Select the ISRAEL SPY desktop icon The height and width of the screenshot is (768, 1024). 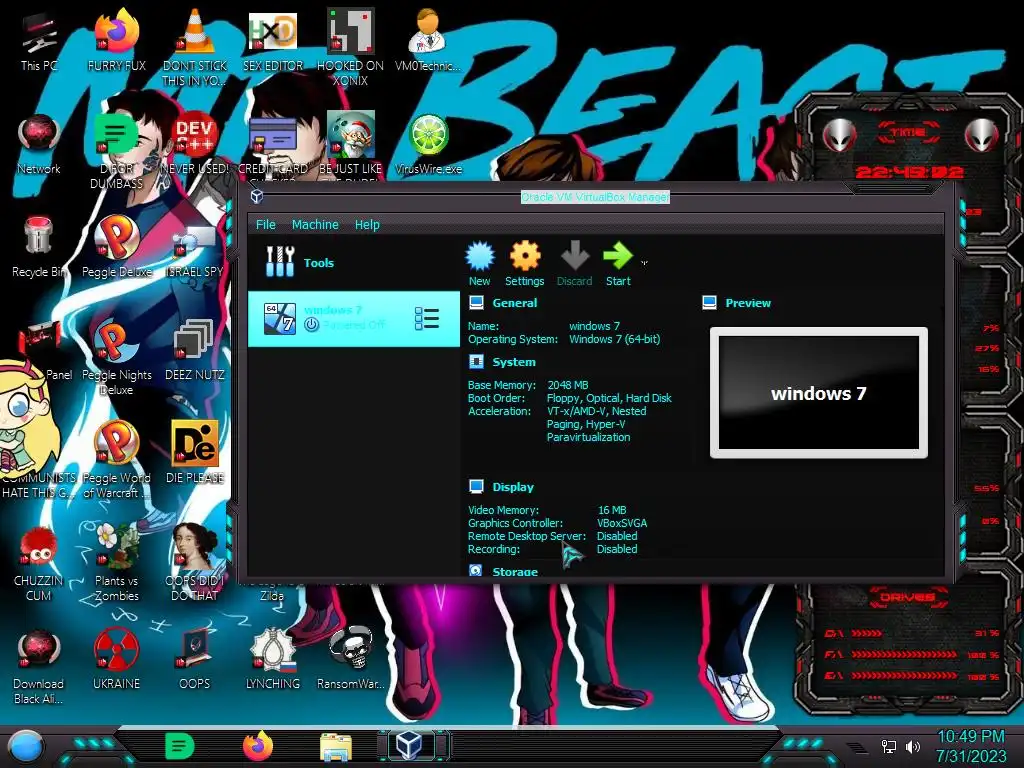[x=195, y=253]
